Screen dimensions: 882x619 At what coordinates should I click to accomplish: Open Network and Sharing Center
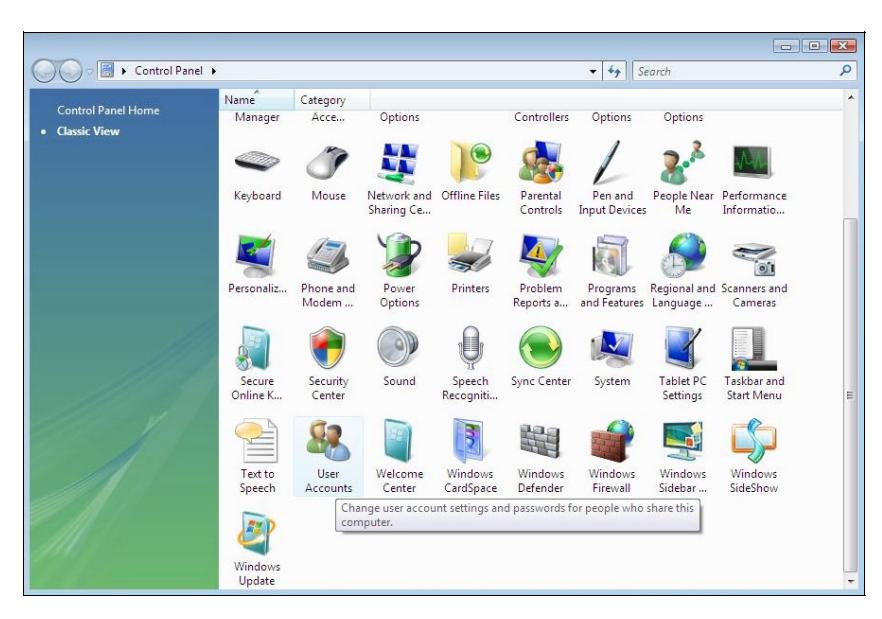[399, 179]
